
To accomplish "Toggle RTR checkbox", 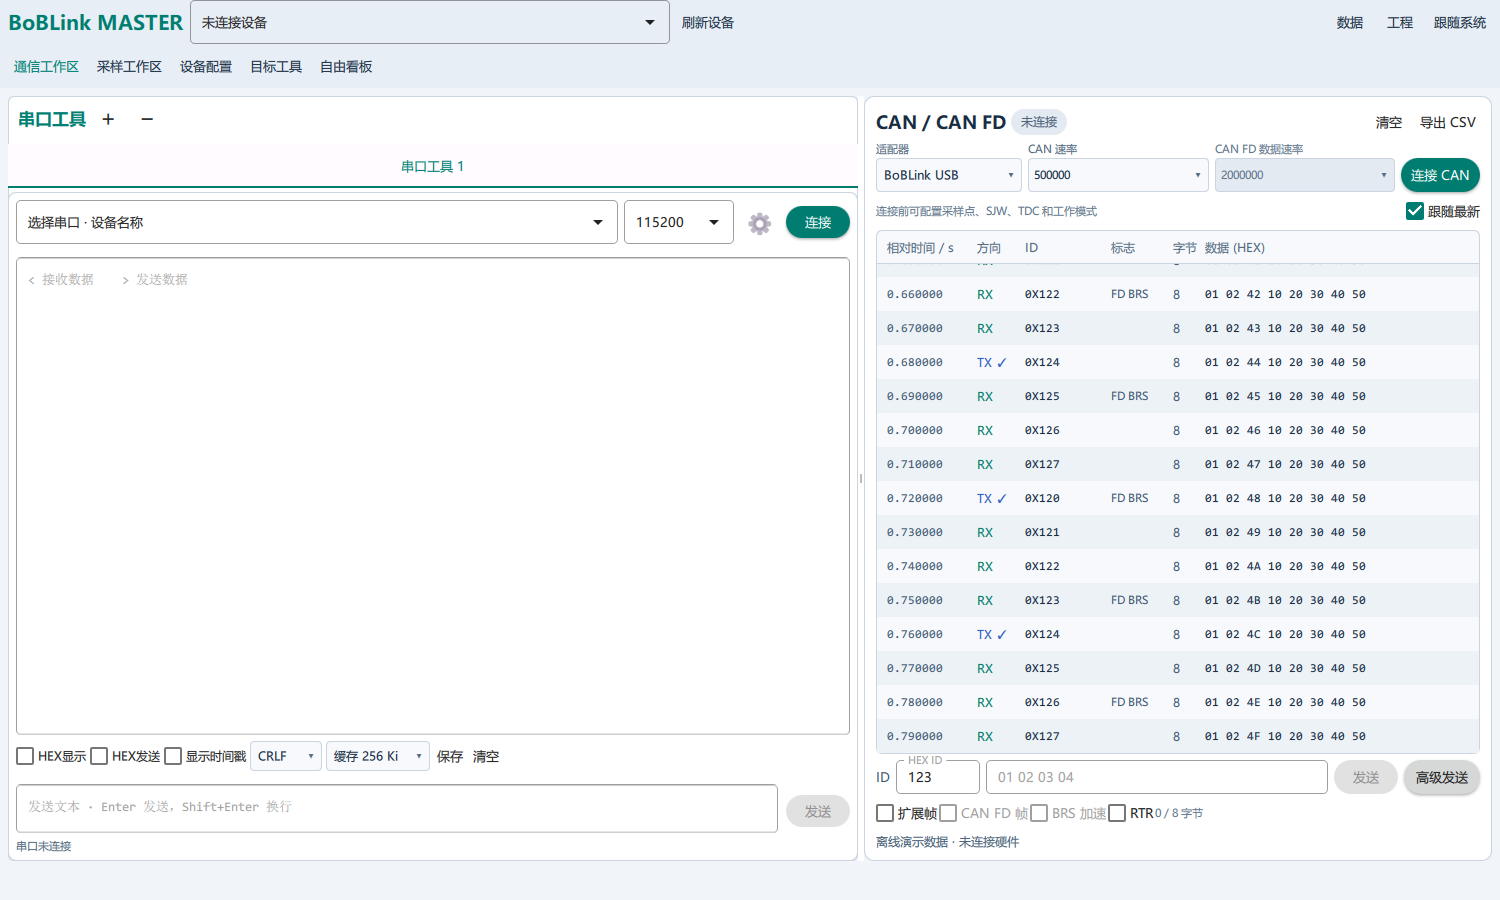I will point(1117,813).
